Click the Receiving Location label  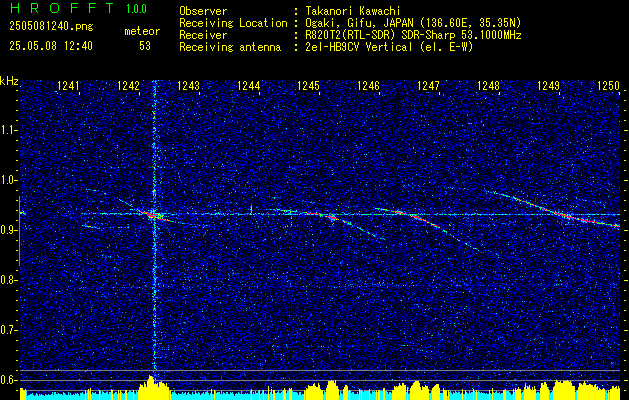[x=233, y=23]
